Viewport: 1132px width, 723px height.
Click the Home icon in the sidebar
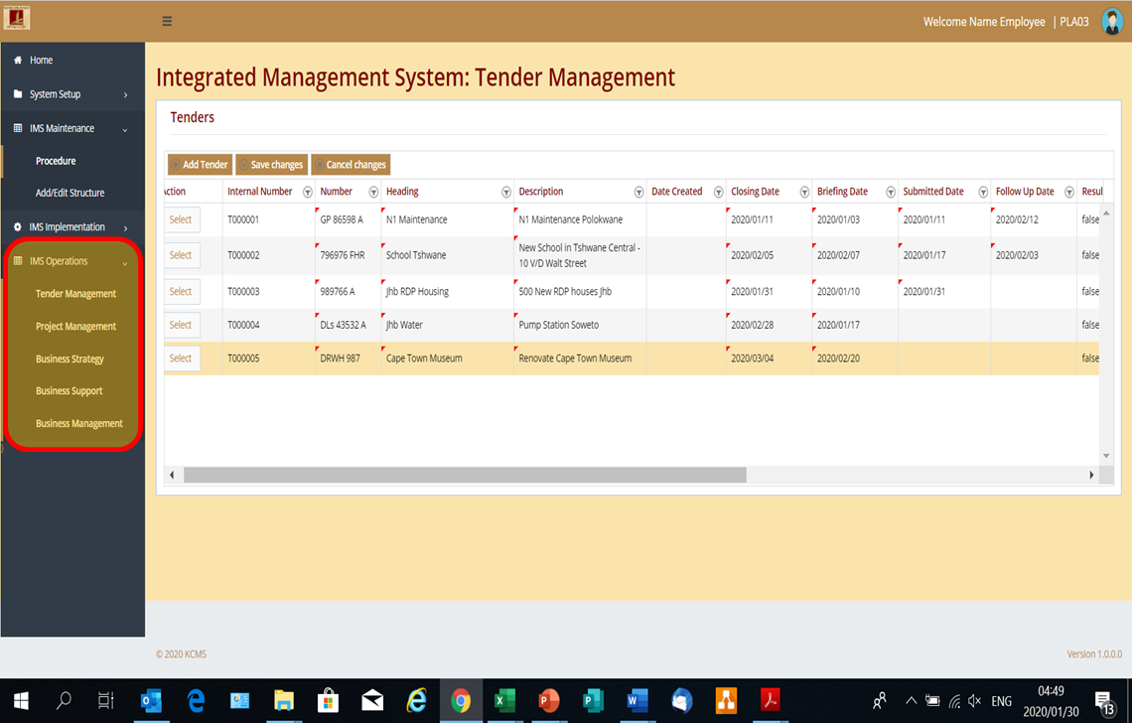coord(18,60)
